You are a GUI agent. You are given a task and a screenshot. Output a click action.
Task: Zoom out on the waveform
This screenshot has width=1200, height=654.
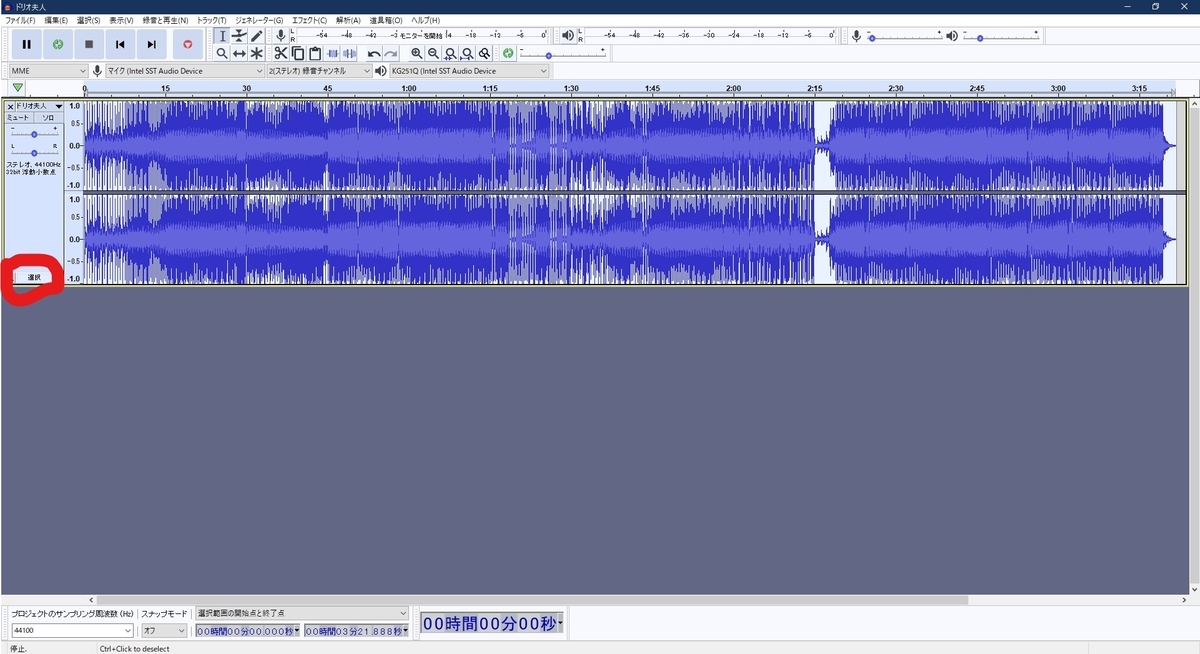pos(433,53)
